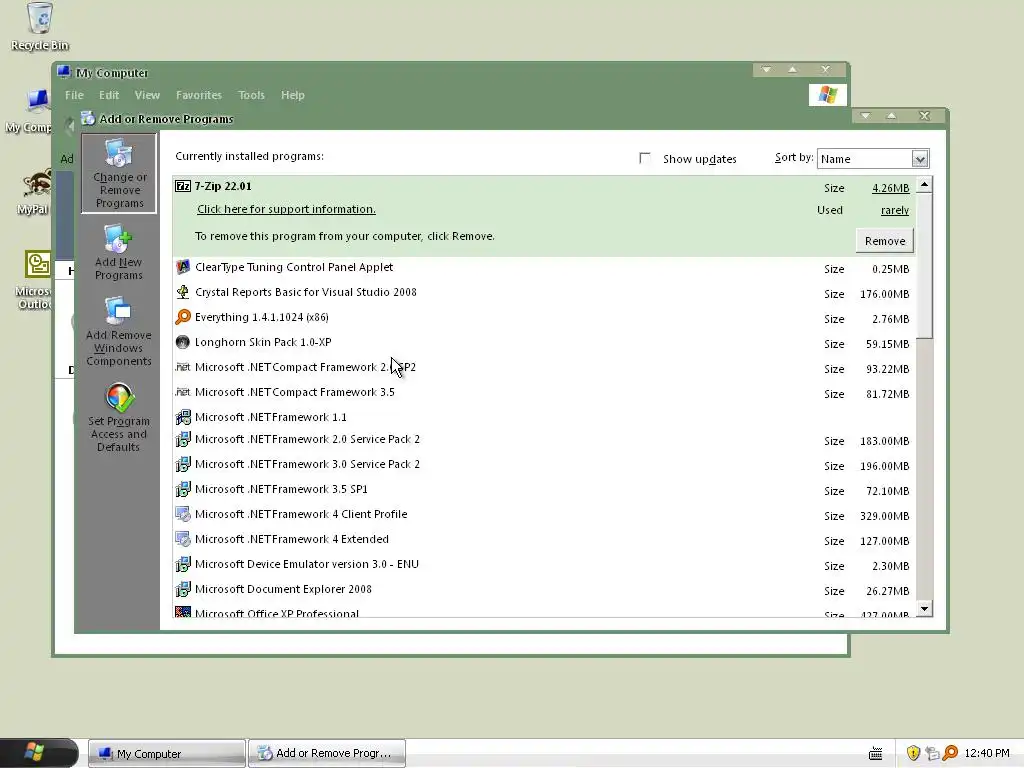Click the program list scroll up arrow
The height and width of the screenshot is (768, 1024).
pos(924,185)
